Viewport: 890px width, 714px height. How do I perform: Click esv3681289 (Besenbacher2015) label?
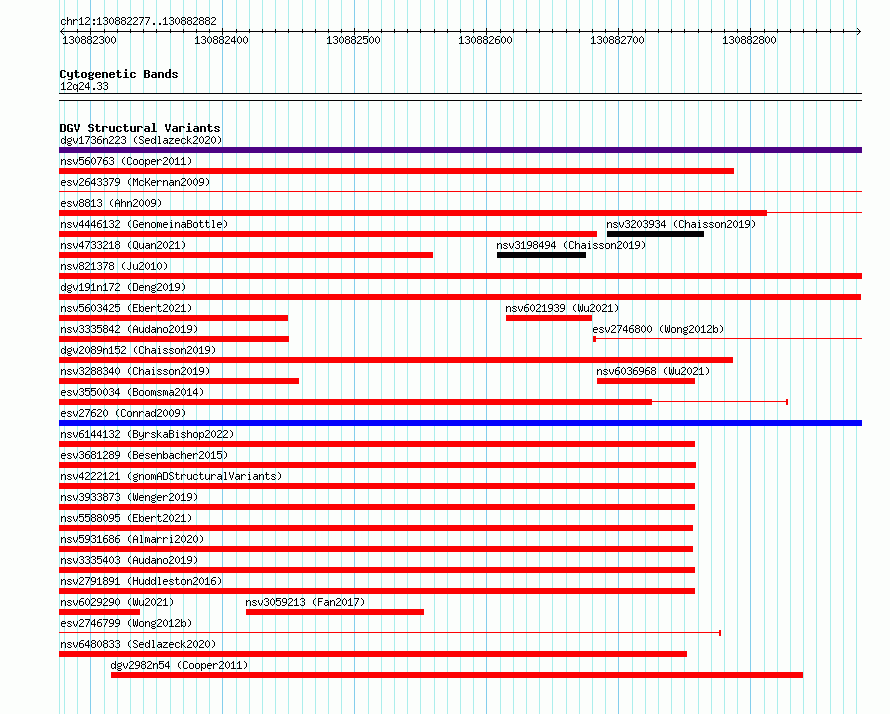coord(144,455)
